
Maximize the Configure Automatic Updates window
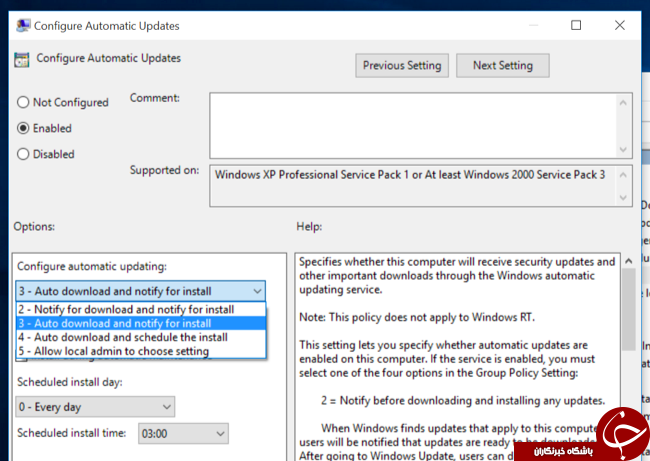(x=576, y=25)
